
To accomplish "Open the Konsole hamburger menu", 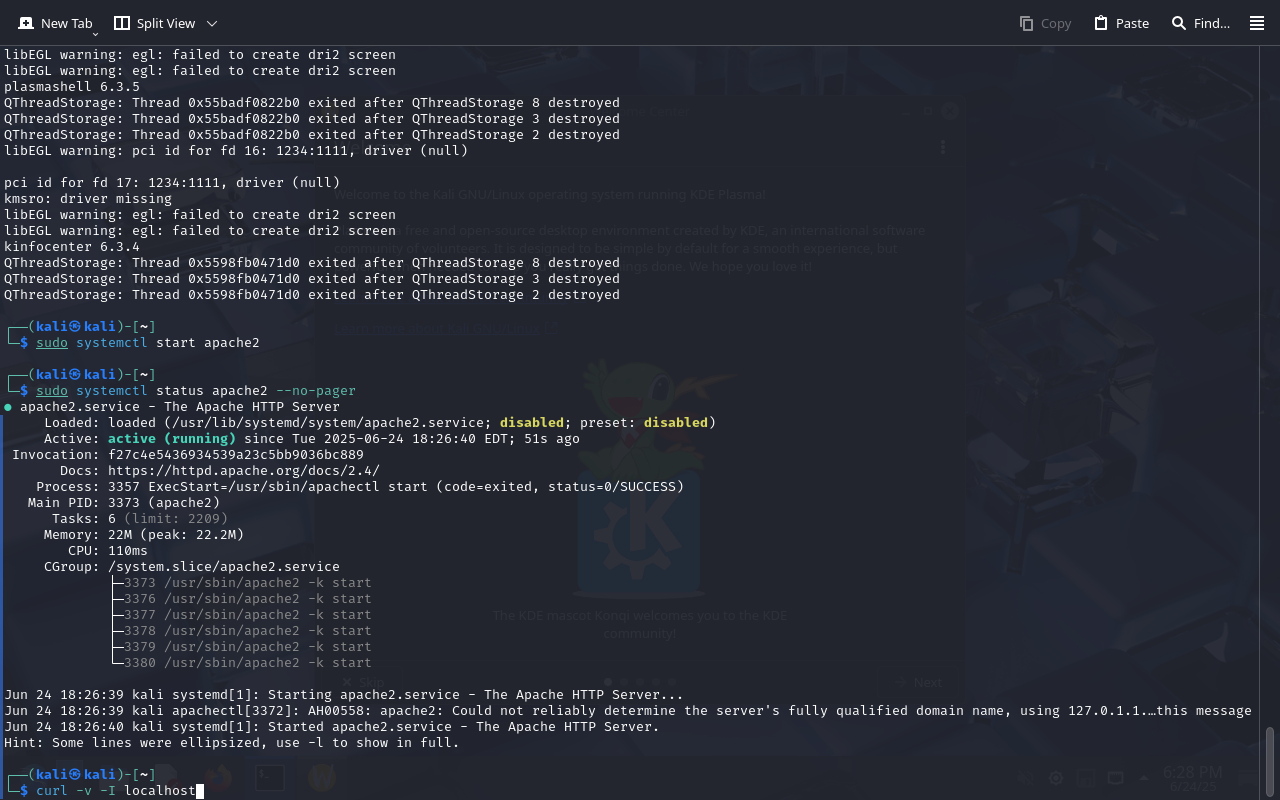I will pyautogui.click(x=1257, y=23).
